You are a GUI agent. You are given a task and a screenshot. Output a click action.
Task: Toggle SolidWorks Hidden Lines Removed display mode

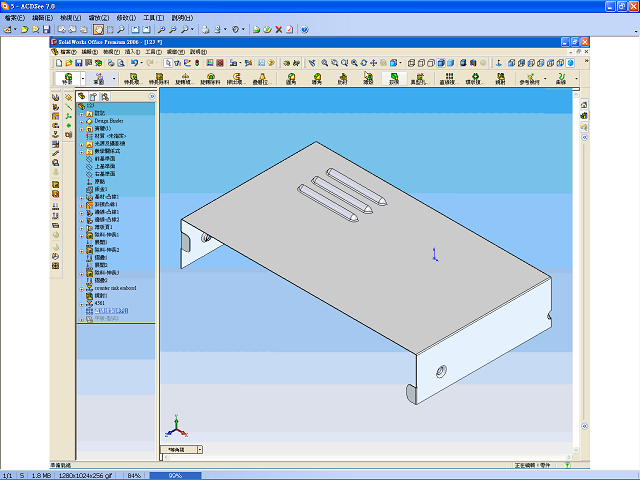(431, 63)
